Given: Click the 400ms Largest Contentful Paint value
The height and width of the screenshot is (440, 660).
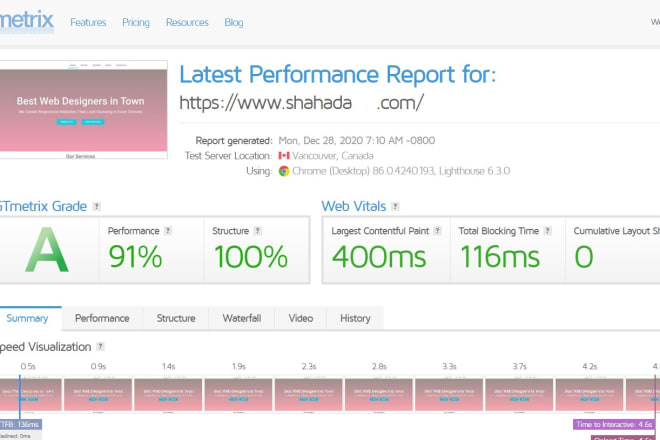Looking at the screenshot, I should tap(379, 256).
